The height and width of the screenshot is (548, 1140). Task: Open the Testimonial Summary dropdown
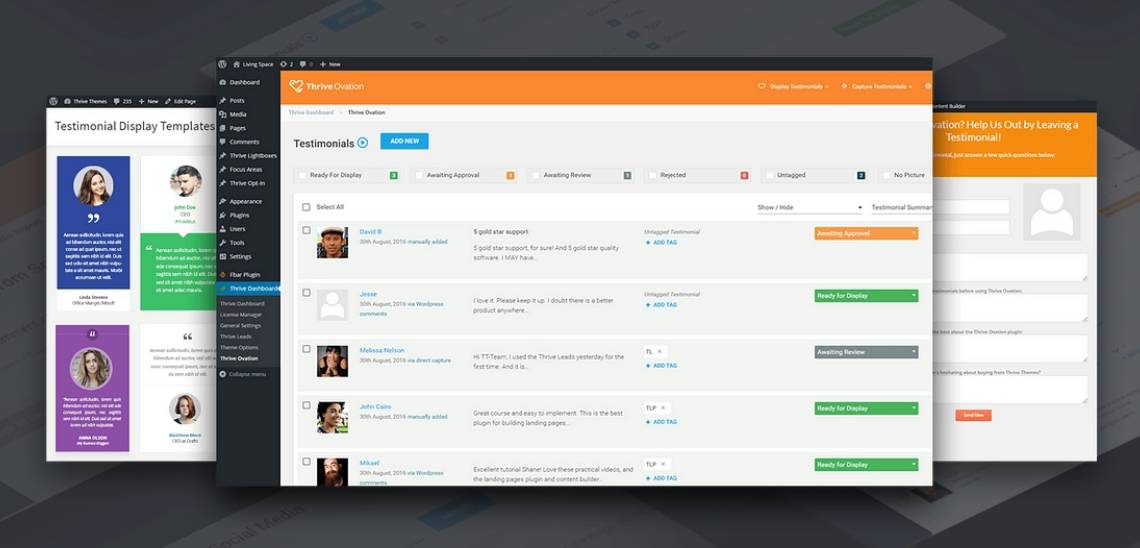[902, 208]
